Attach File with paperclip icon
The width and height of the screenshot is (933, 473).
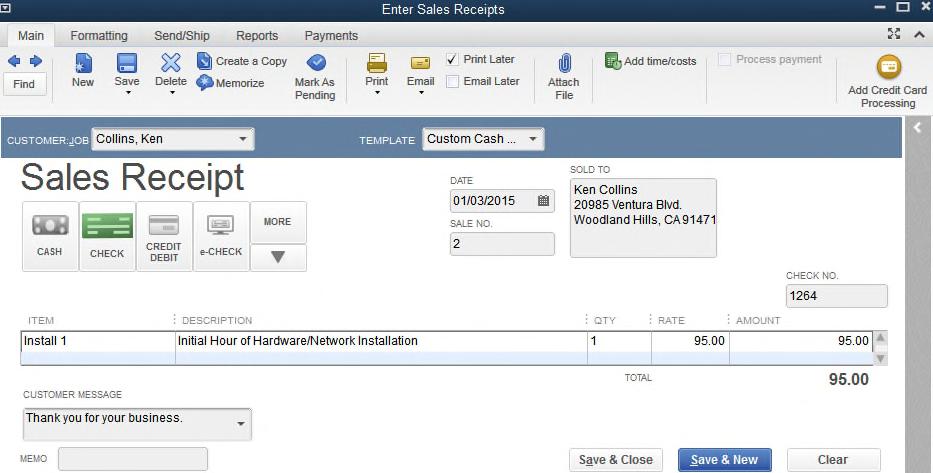563,77
